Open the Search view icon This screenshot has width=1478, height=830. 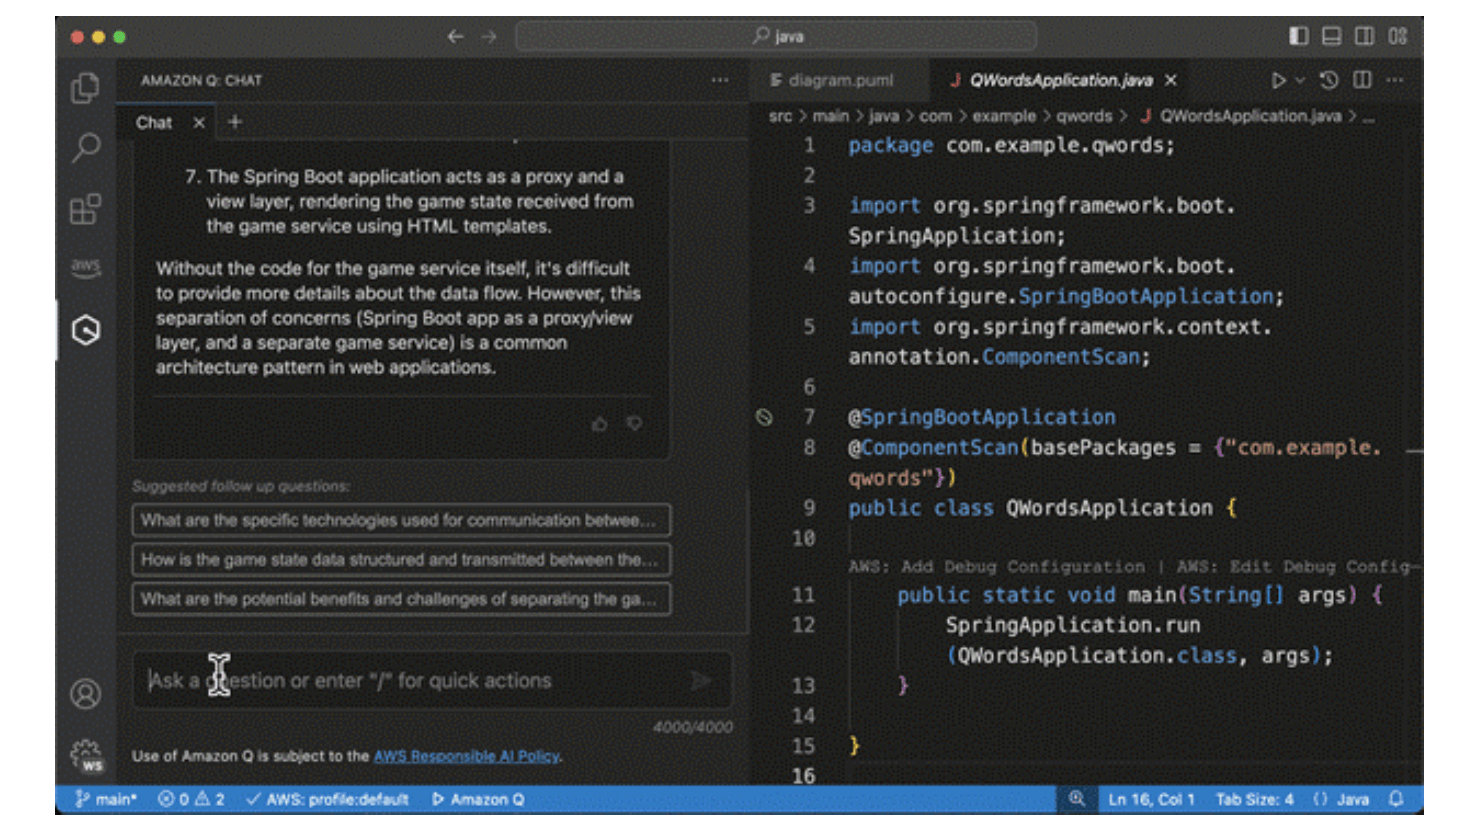86,148
